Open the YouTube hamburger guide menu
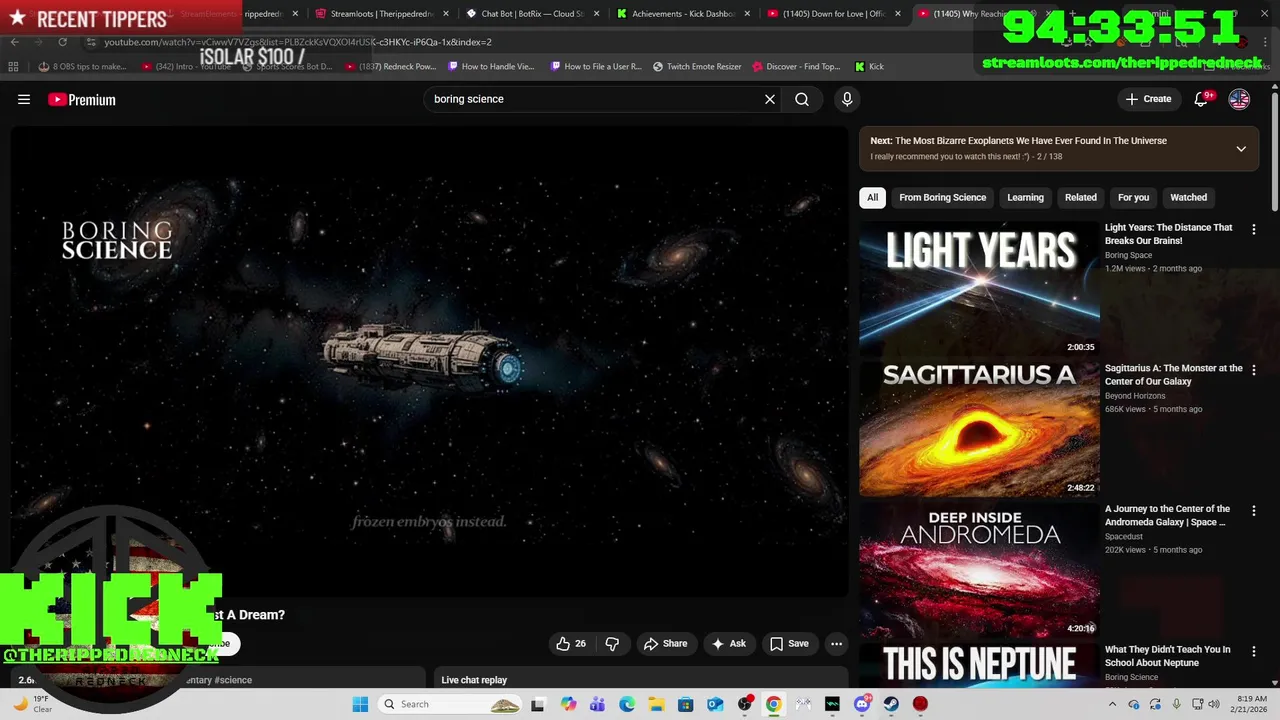The image size is (1280, 720). click(24, 99)
